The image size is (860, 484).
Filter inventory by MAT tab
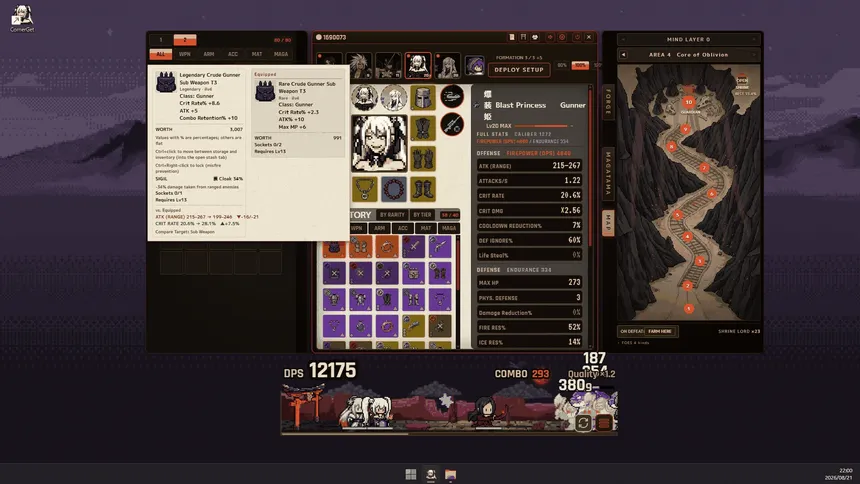(x=426, y=228)
